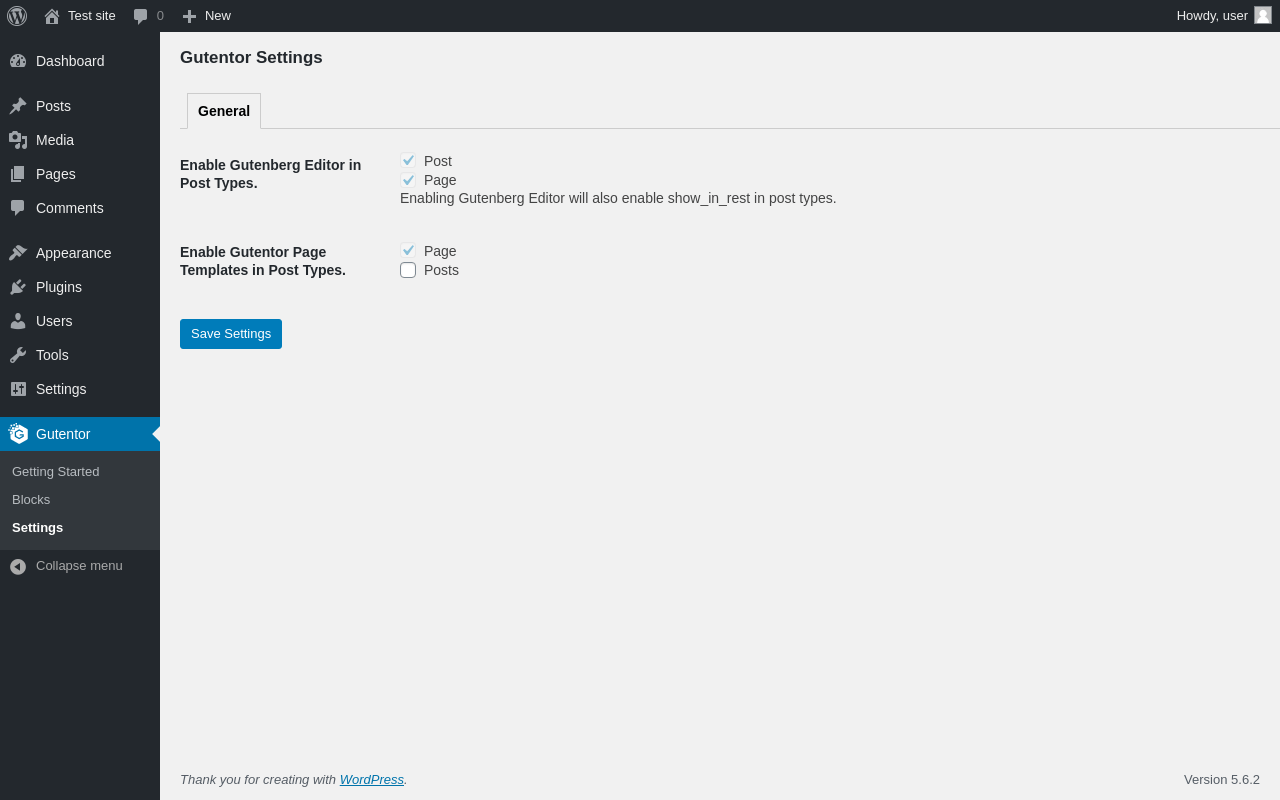Click the user avatar in admin bar
This screenshot has height=800, width=1280.
pos(1263,15)
